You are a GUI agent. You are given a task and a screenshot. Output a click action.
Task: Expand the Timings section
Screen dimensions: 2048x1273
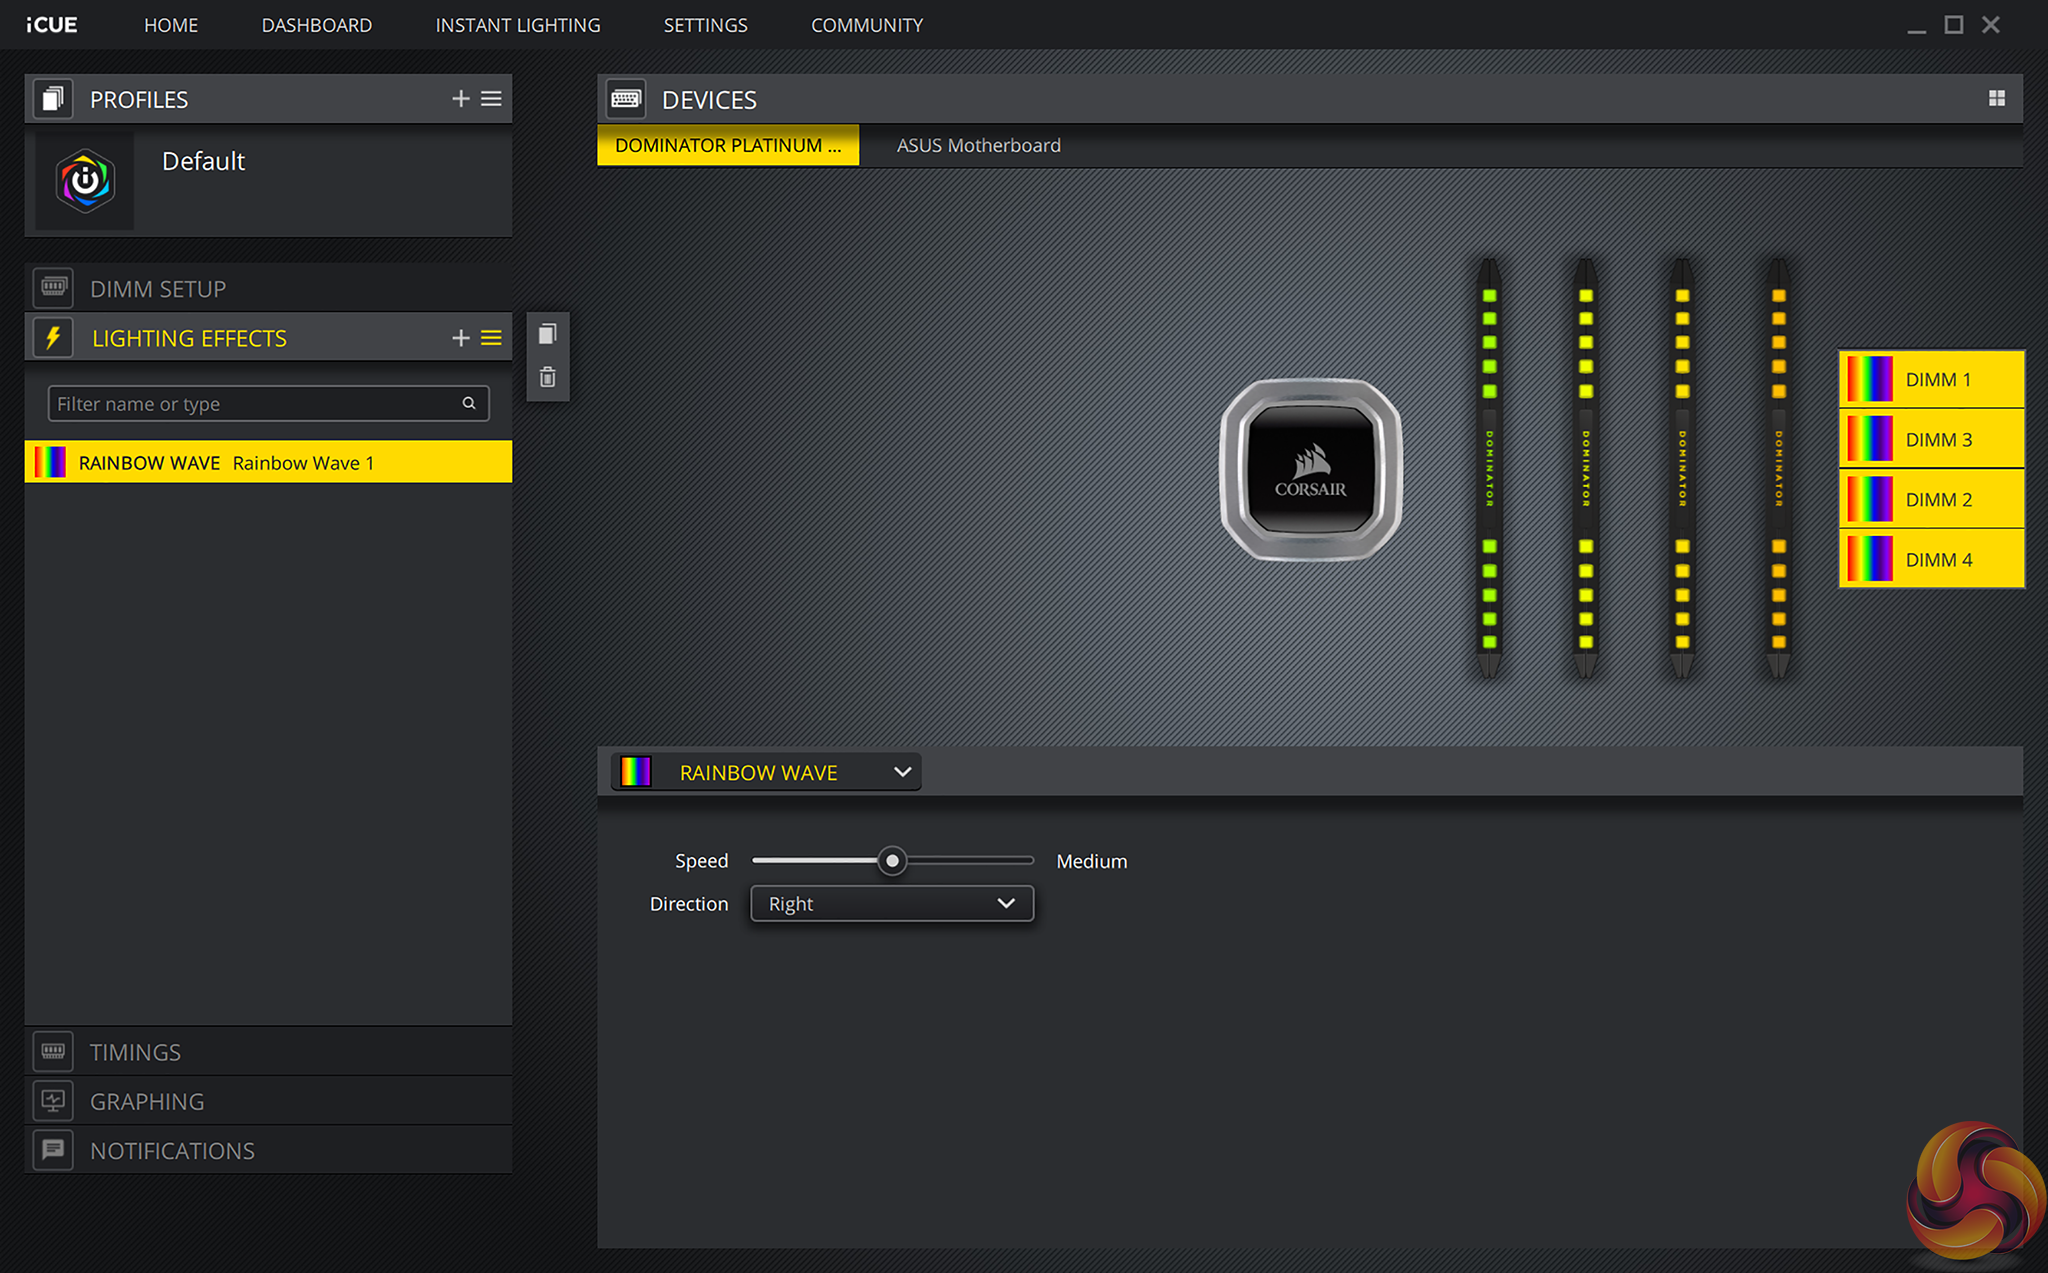point(135,1051)
